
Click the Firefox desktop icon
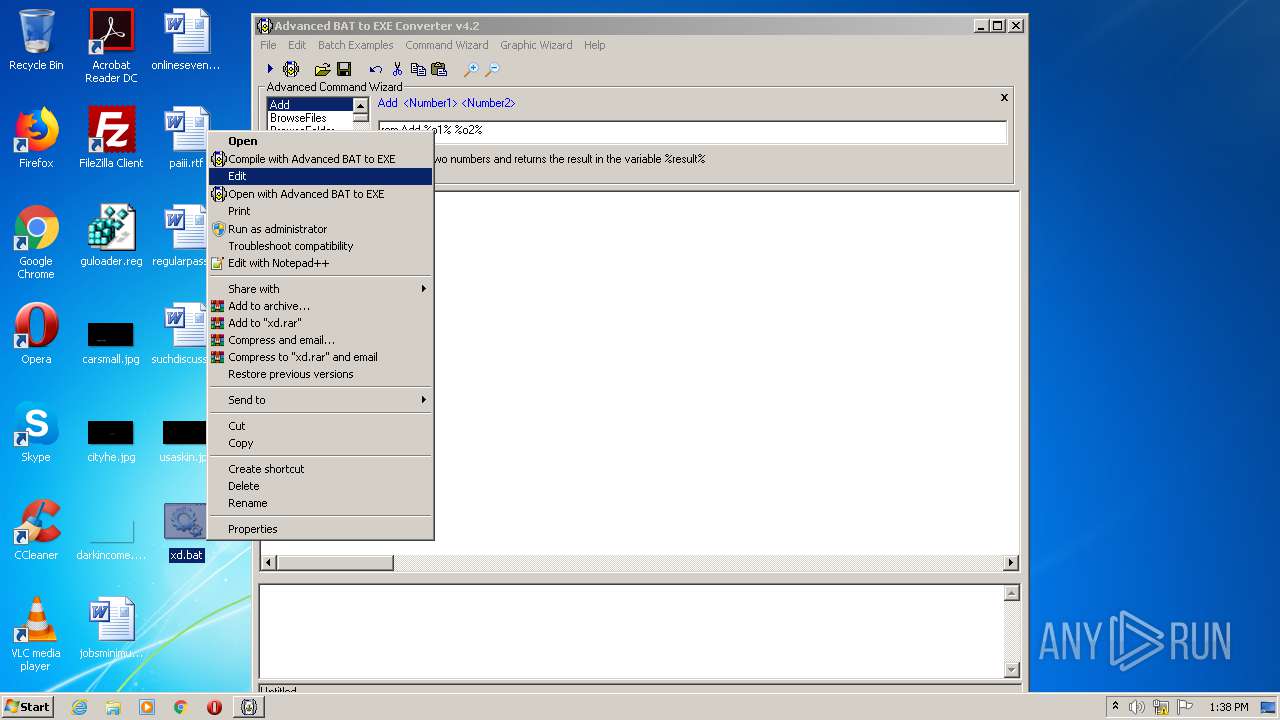[x=36, y=138]
